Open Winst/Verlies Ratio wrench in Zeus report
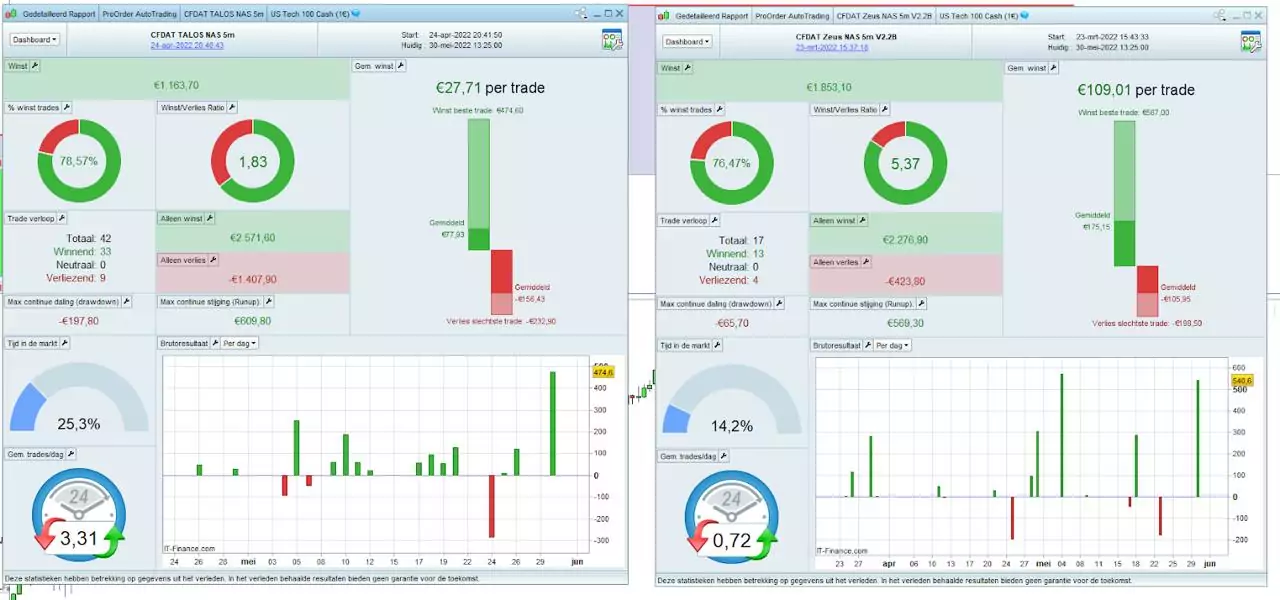 point(885,108)
